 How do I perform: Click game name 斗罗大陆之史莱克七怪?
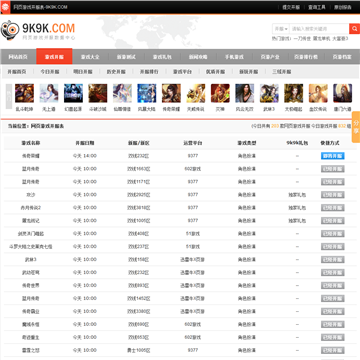(x=30, y=247)
